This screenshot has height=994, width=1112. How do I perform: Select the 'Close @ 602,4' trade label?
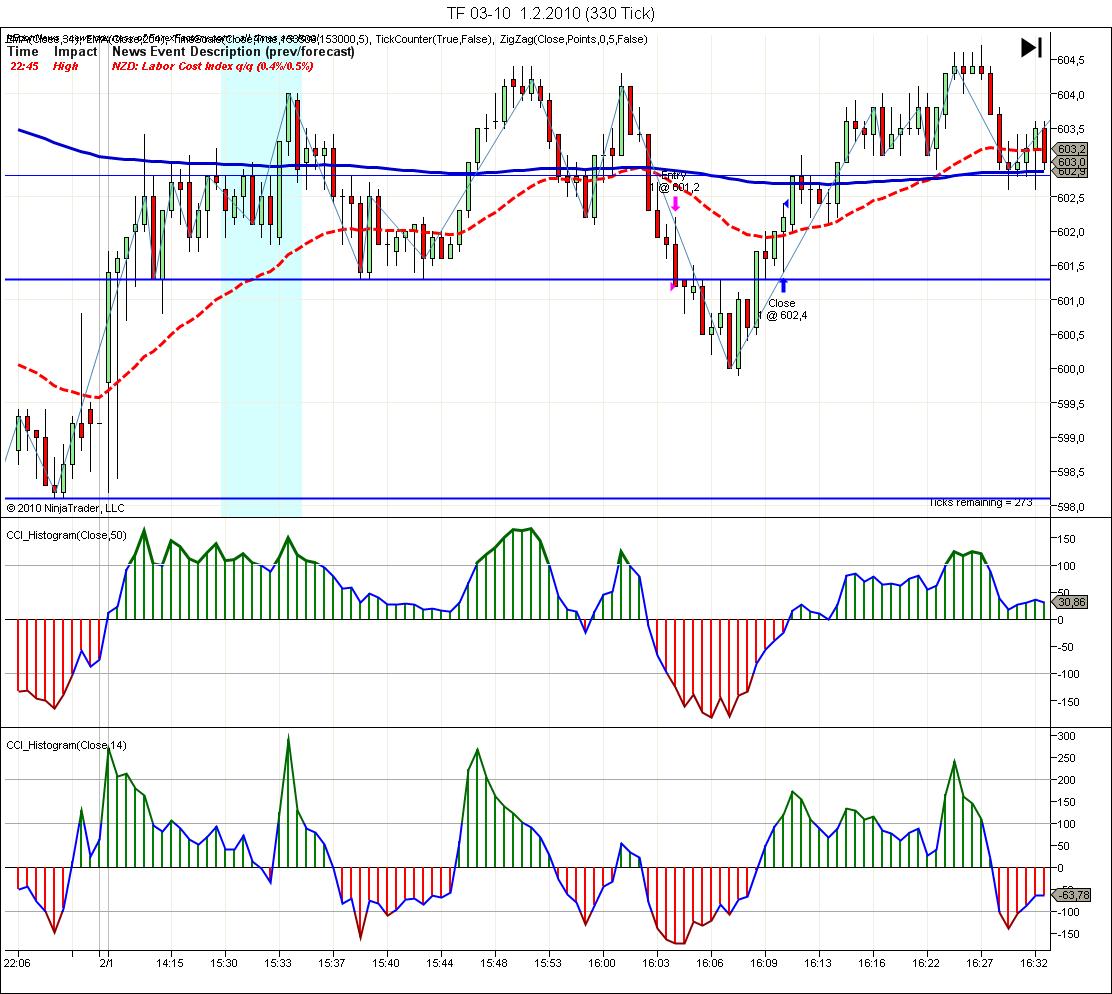[781, 309]
